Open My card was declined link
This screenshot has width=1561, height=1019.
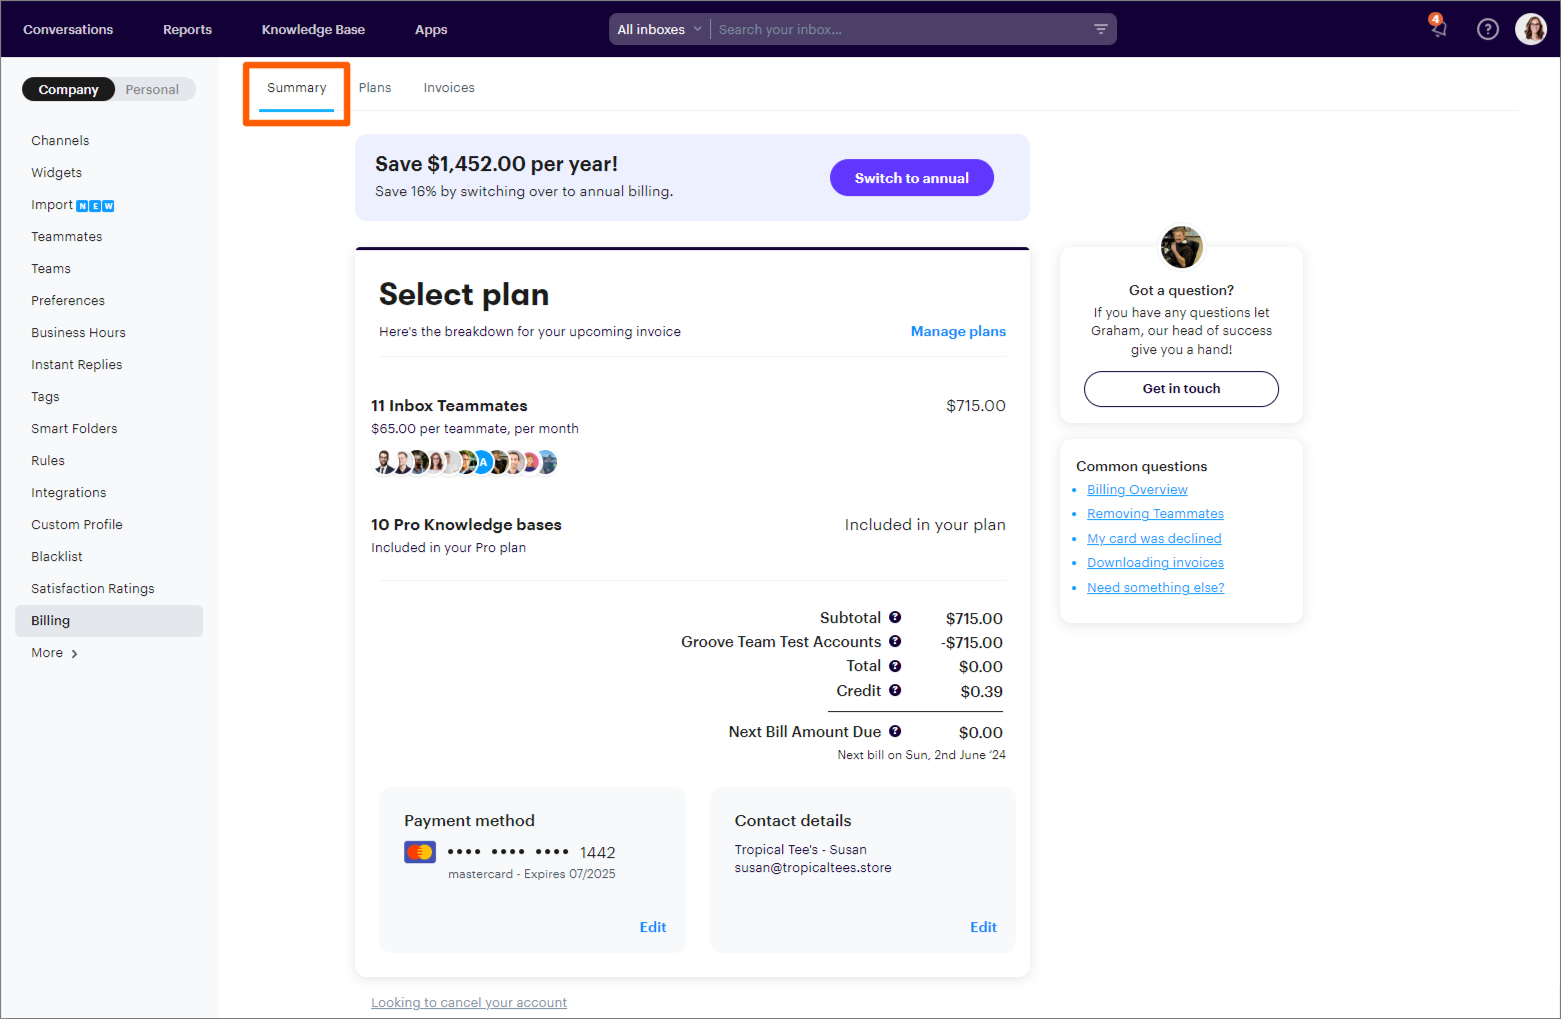click(1154, 538)
